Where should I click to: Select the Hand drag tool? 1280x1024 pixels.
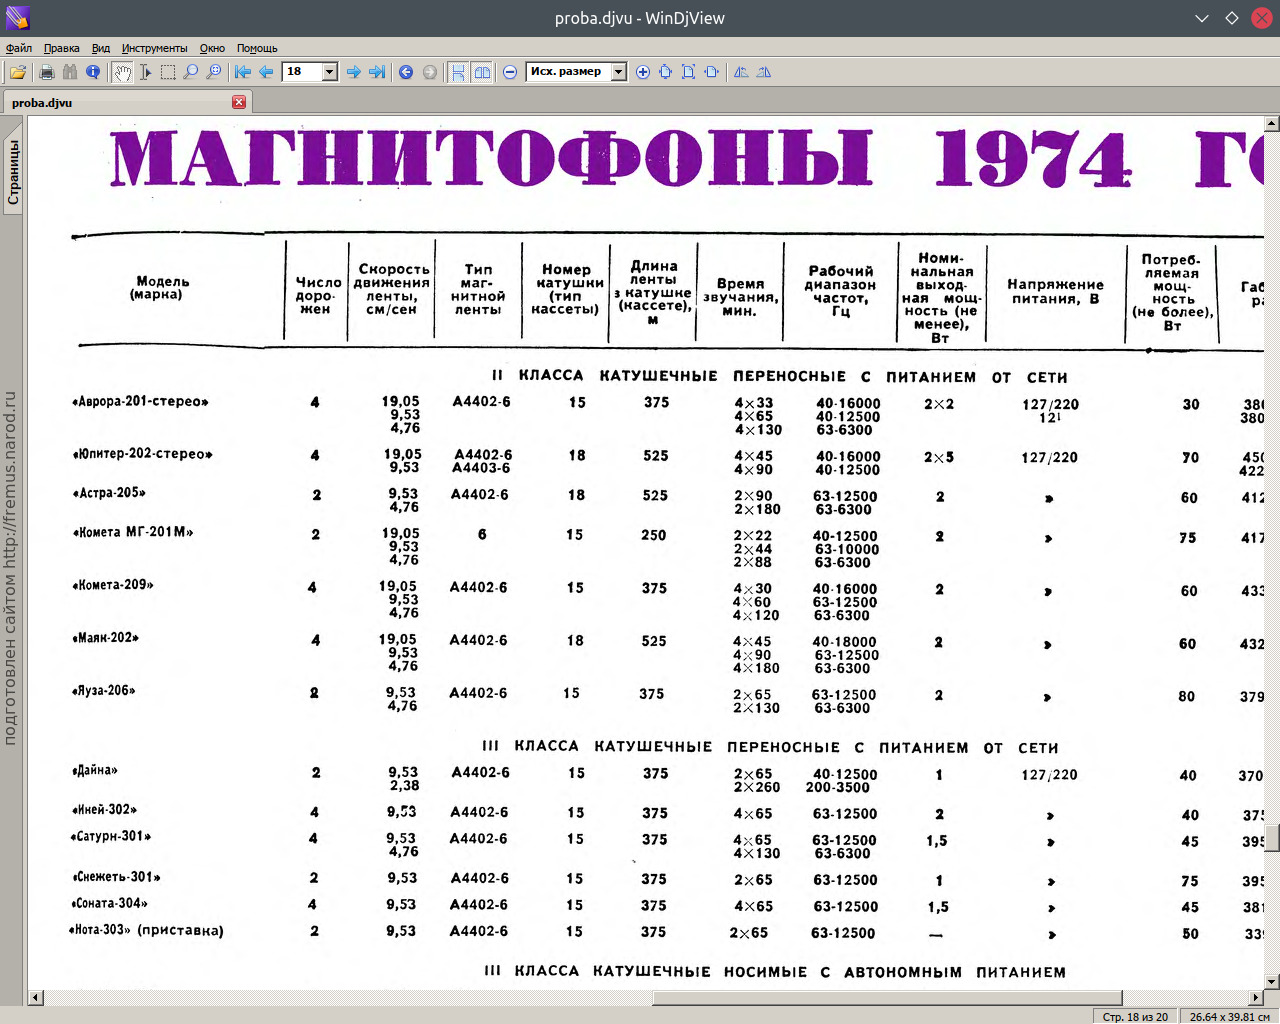pos(122,72)
